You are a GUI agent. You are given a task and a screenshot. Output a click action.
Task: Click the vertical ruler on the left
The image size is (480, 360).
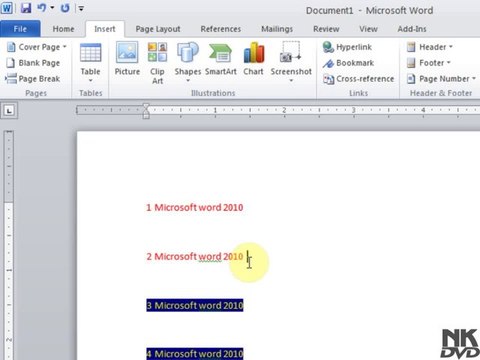pos(9,245)
